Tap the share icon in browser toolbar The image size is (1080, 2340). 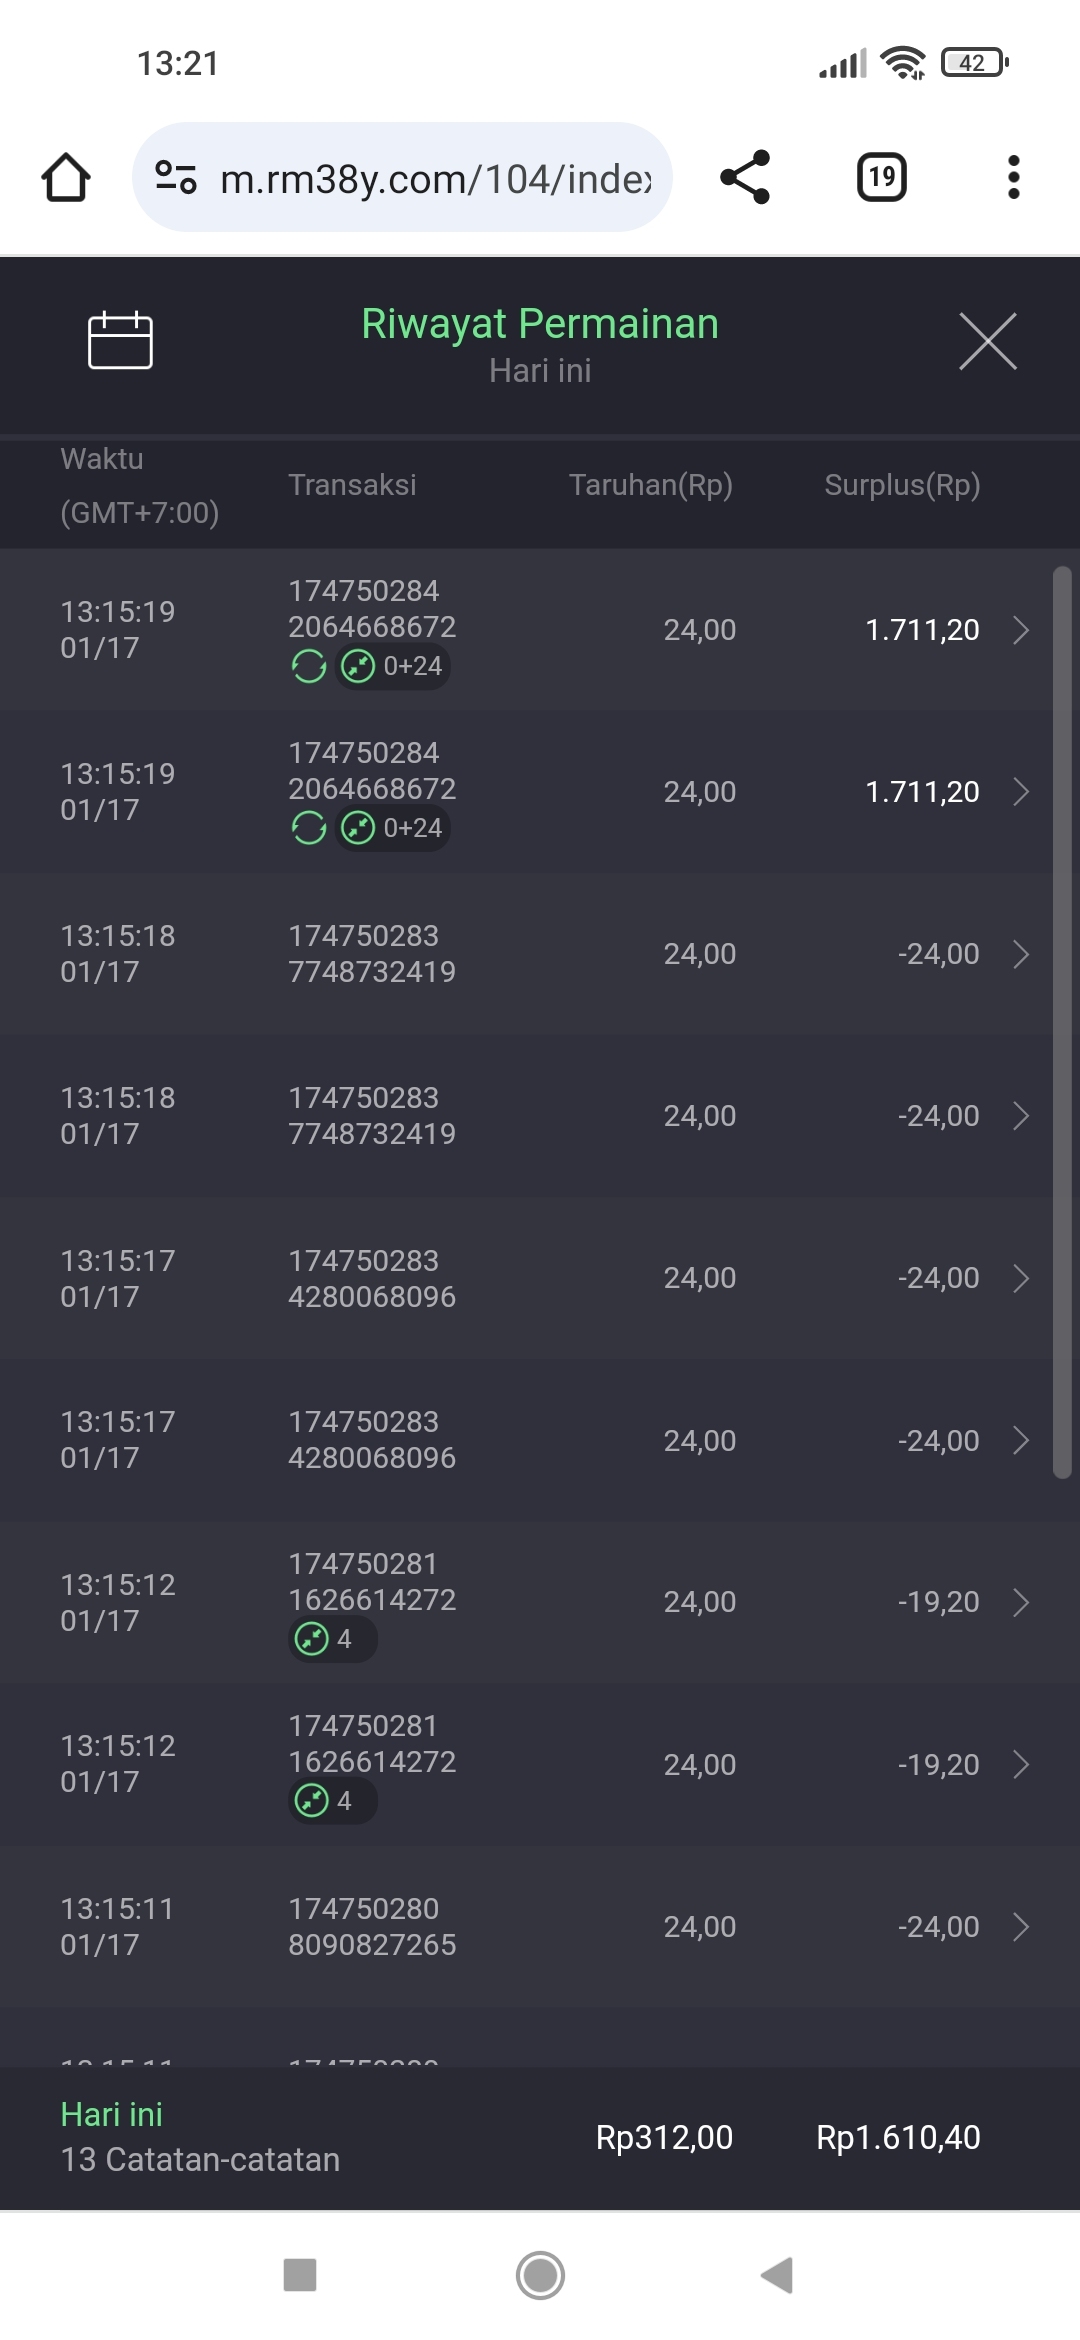point(745,178)
